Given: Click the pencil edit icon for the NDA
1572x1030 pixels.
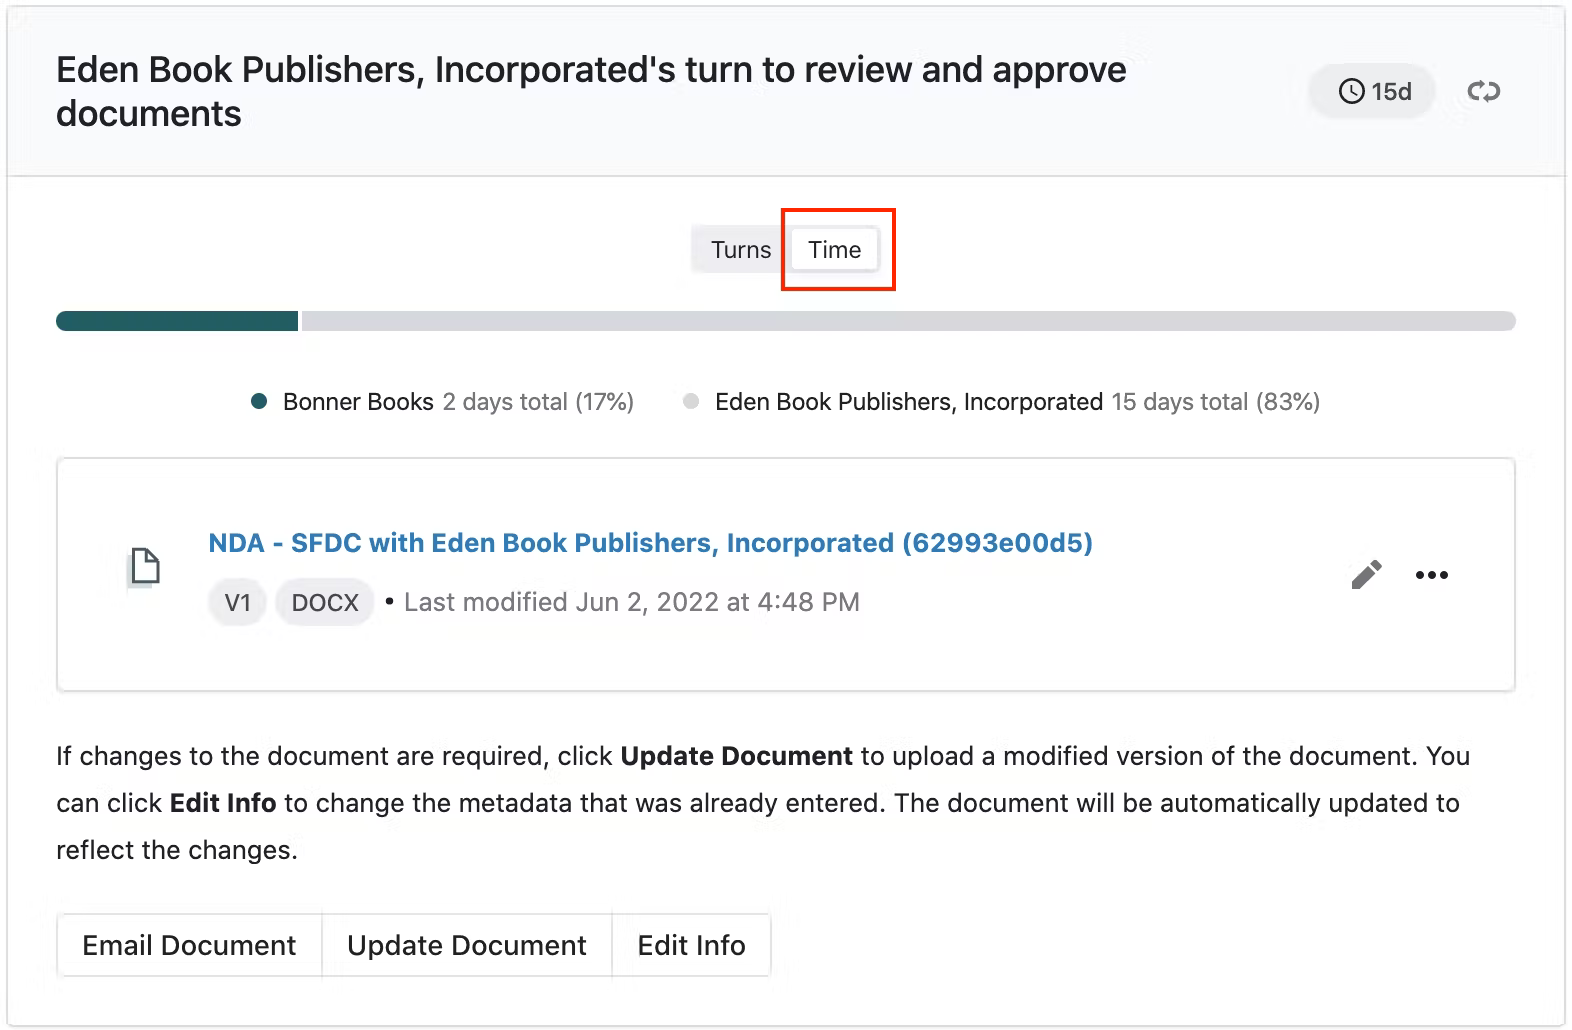Looking at the screenshot, I should [1366, 574].
